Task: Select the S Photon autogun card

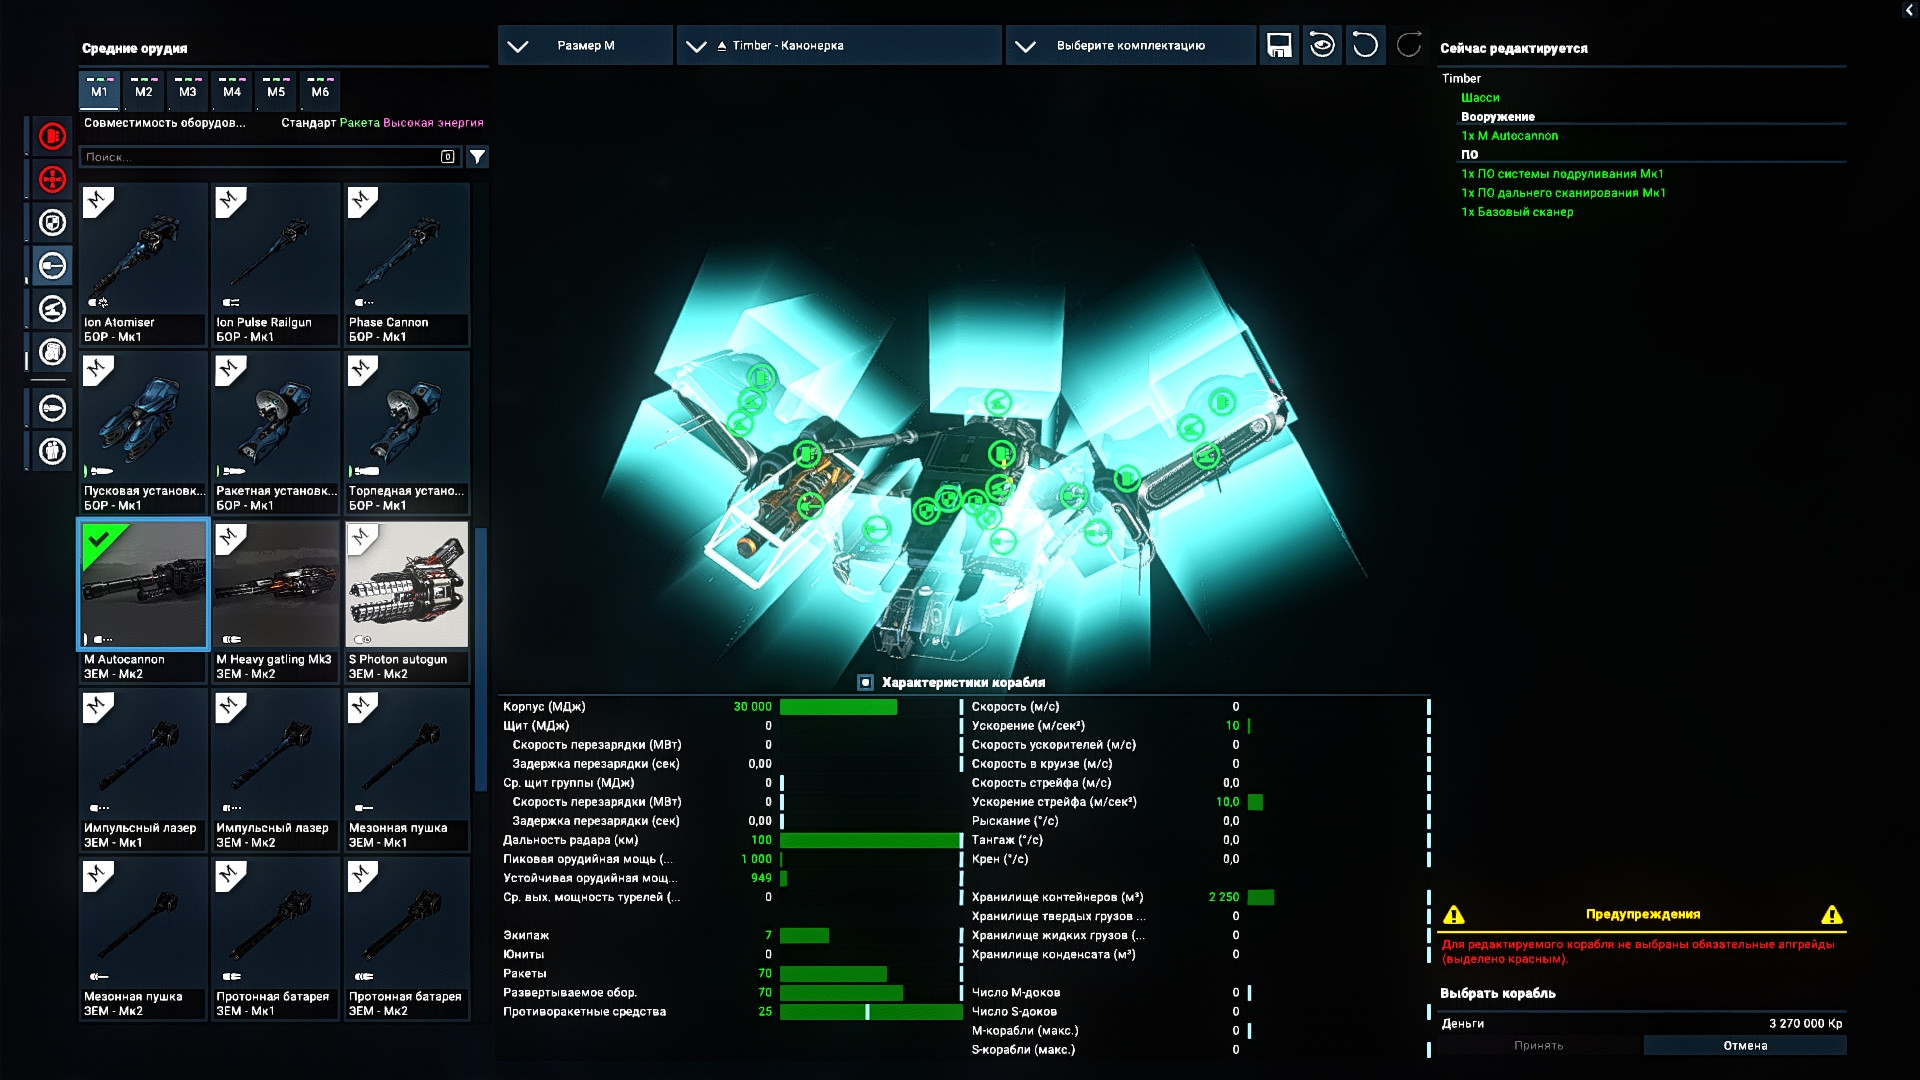Action: coord(407,601)
